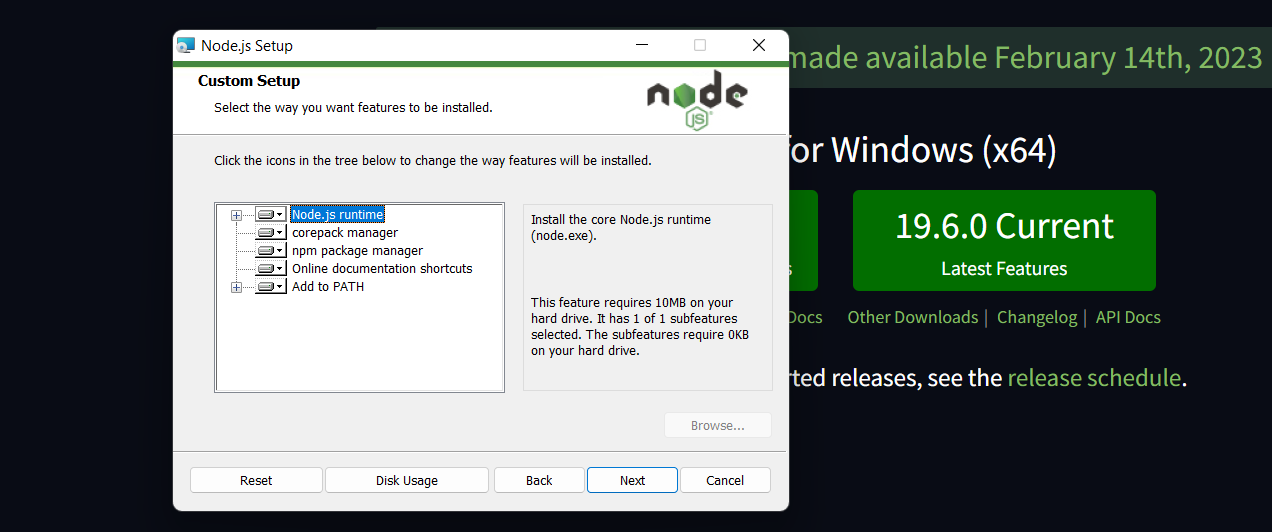Close the Node.js Setup window
Image resolution: width=1272 pixels, height=532 pixels.
pyautogui.click(x=759, y=45)
